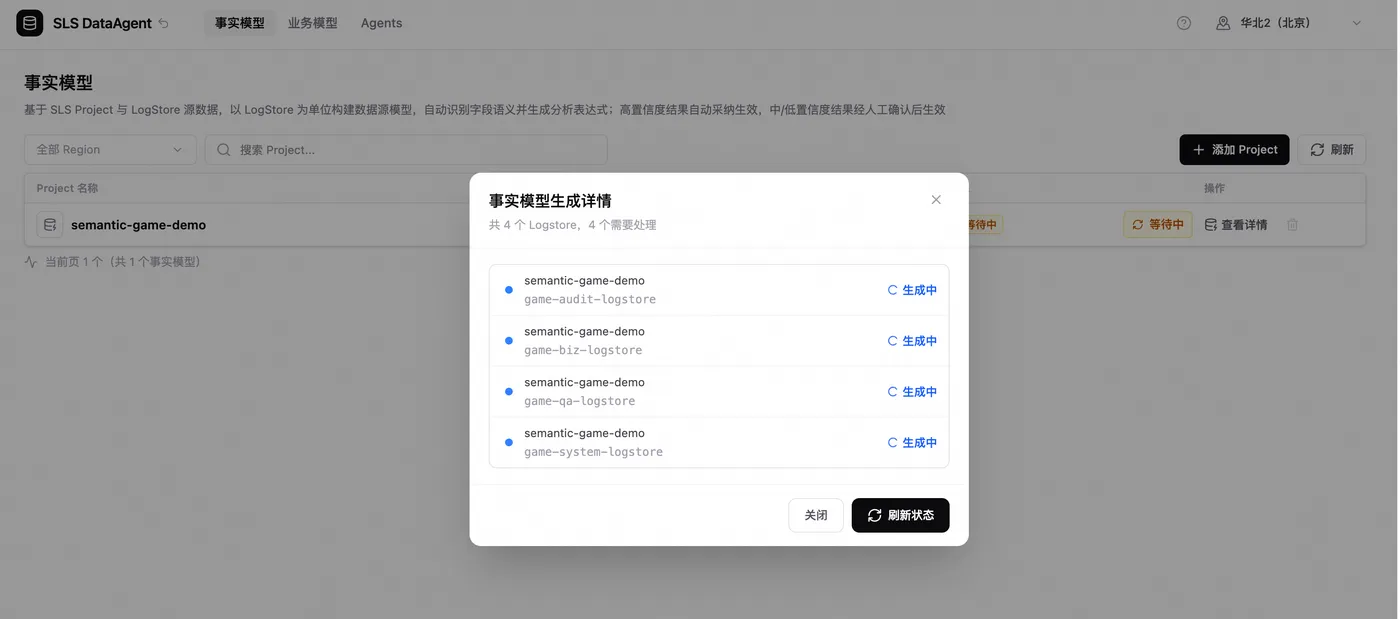Screen dimensions: 1400x619
Task: Click the pagination summary 当前页 1 个
Action: 74,262
